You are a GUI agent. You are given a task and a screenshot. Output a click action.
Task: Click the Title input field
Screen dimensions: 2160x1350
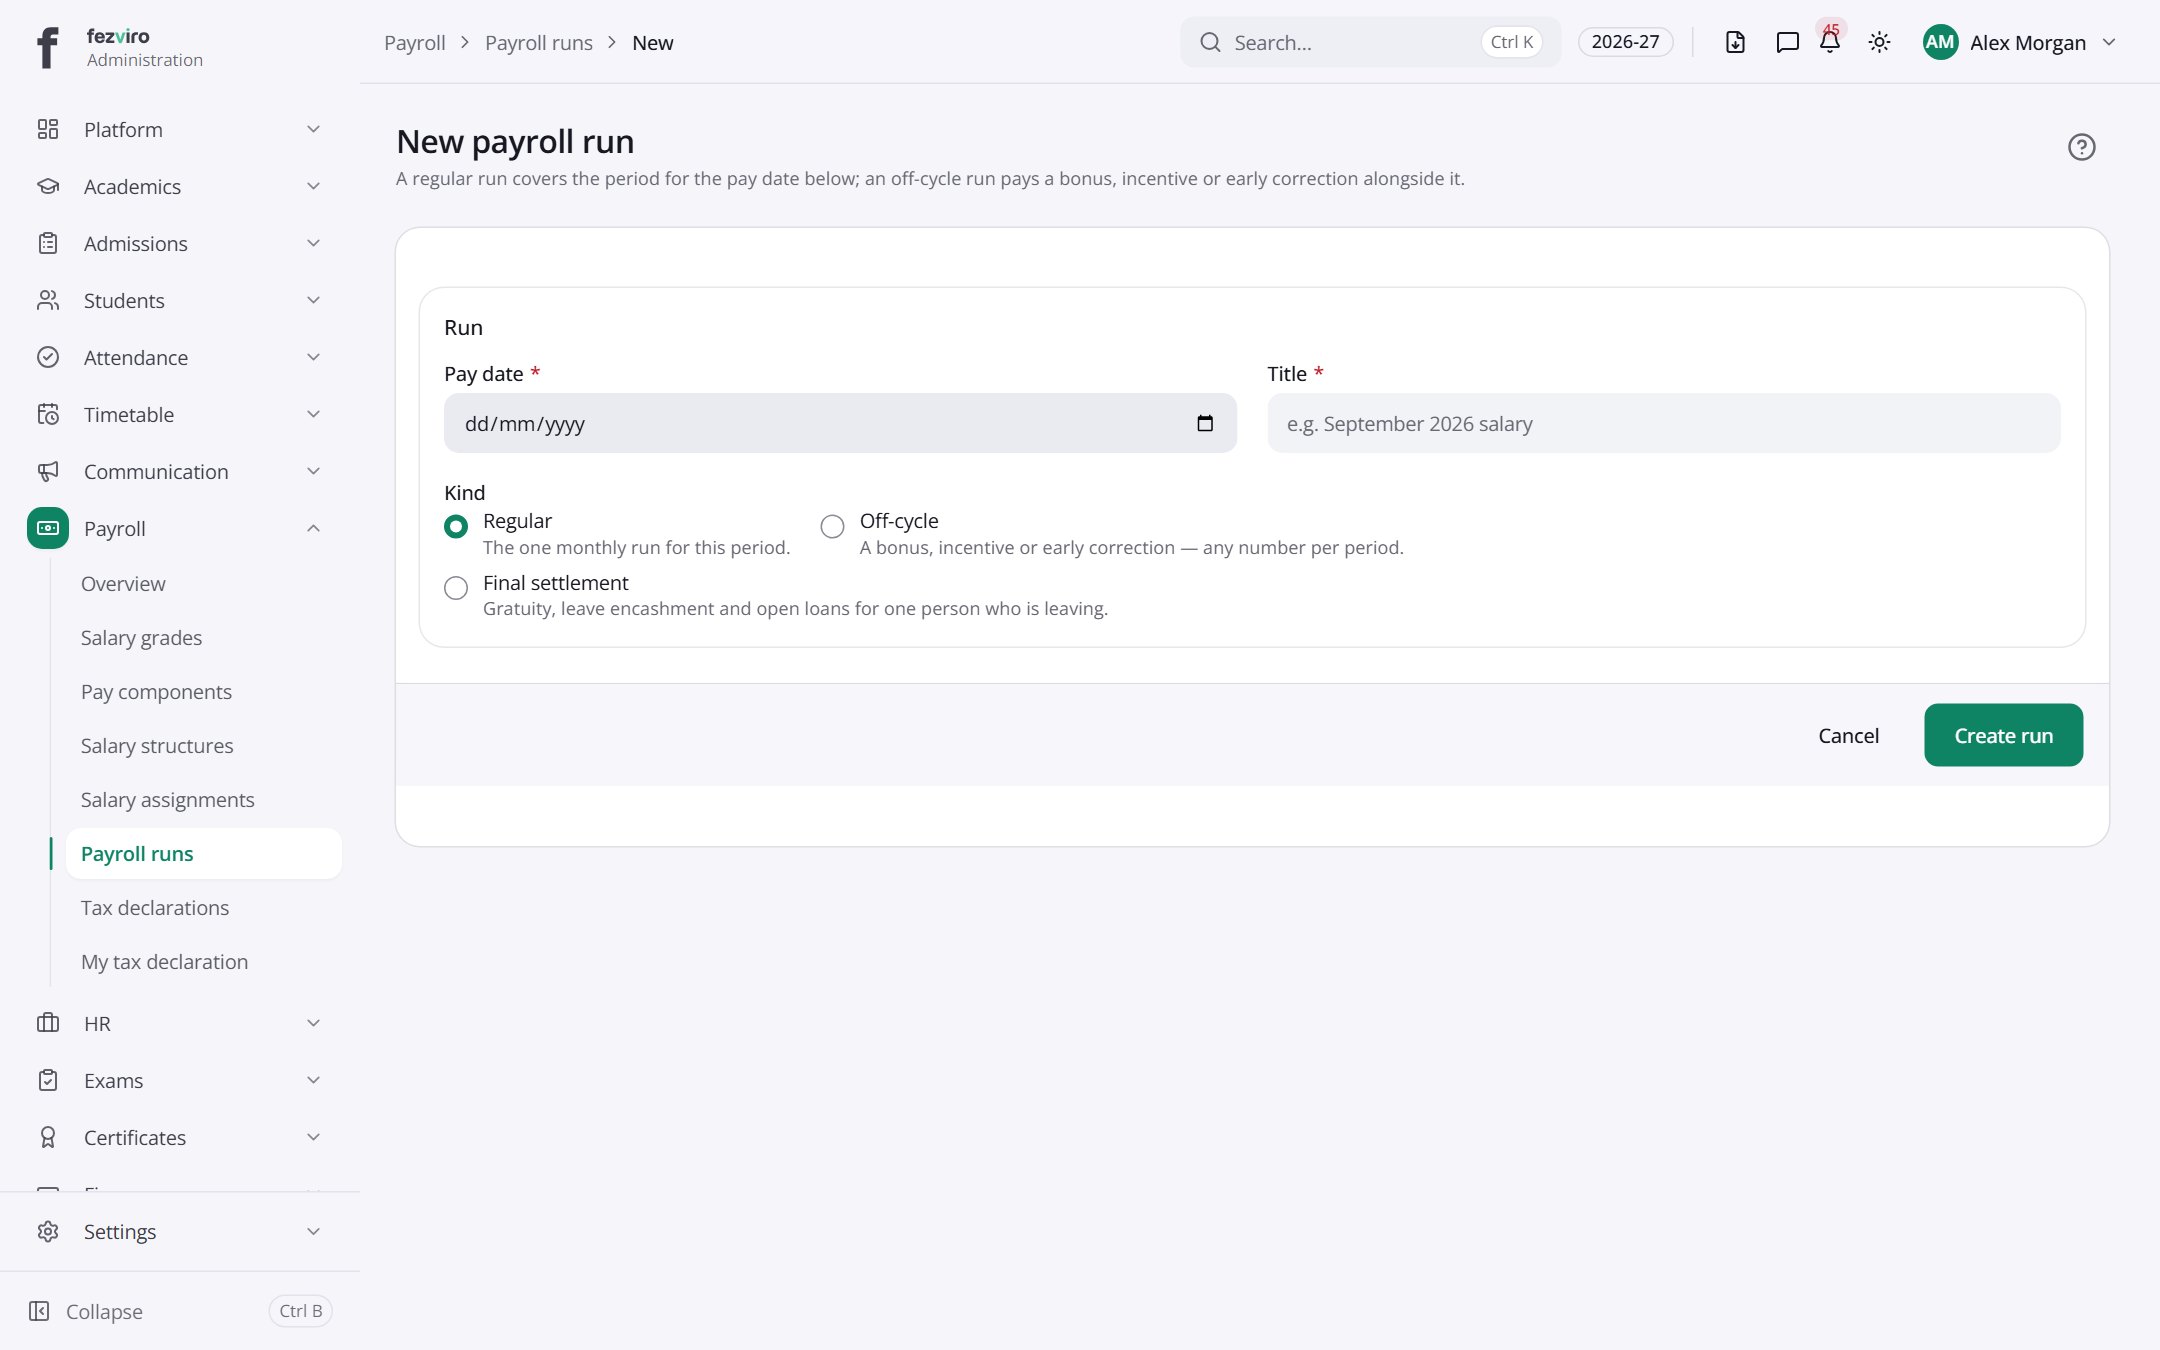tap(1664, 423)
